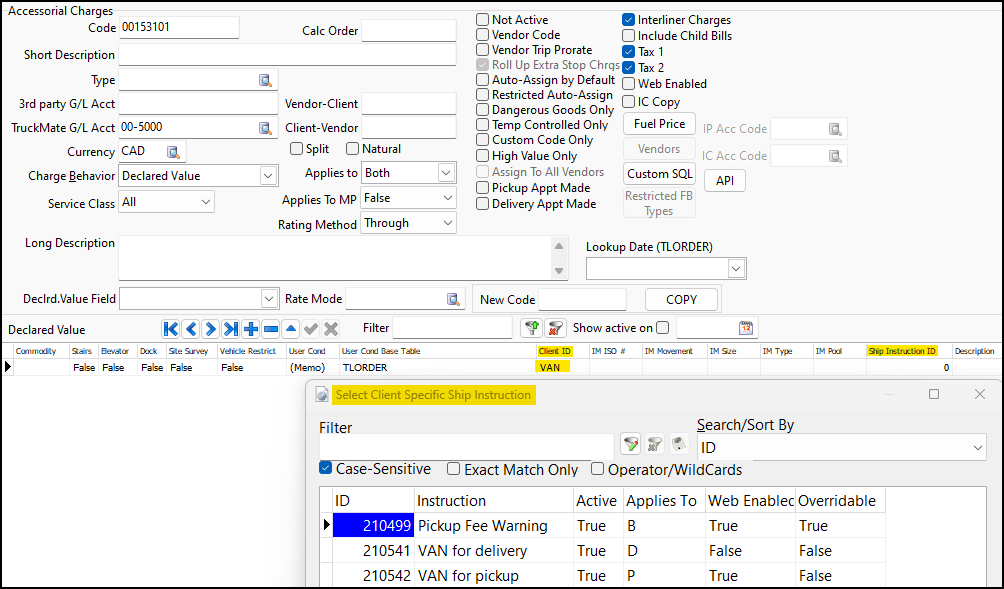Open the Rating Method dropdown
The width and height of the screenshot is (1004, 589).
446,224
